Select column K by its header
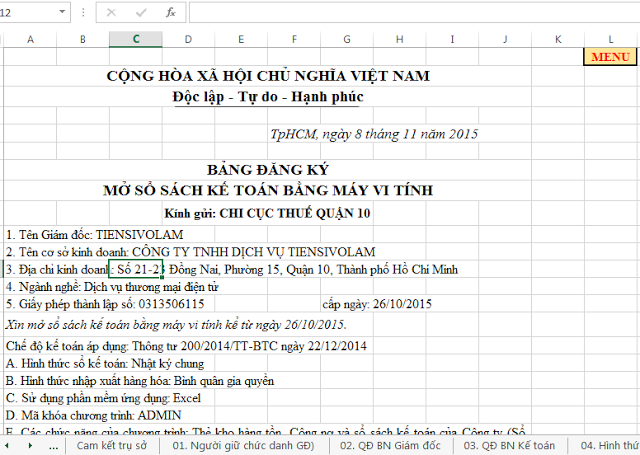Screen dimensions: 640x455 pyautogui.click(x=558, y=38)
